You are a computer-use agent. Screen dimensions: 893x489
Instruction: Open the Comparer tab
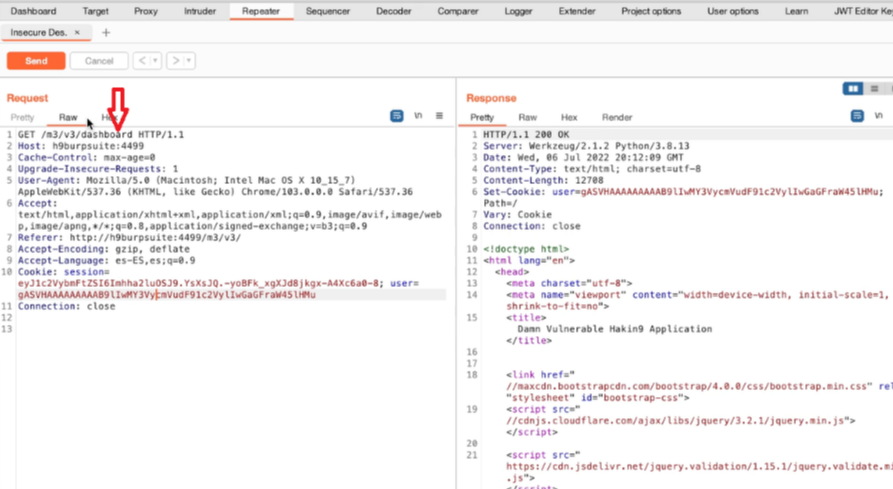tap(458, 11)
